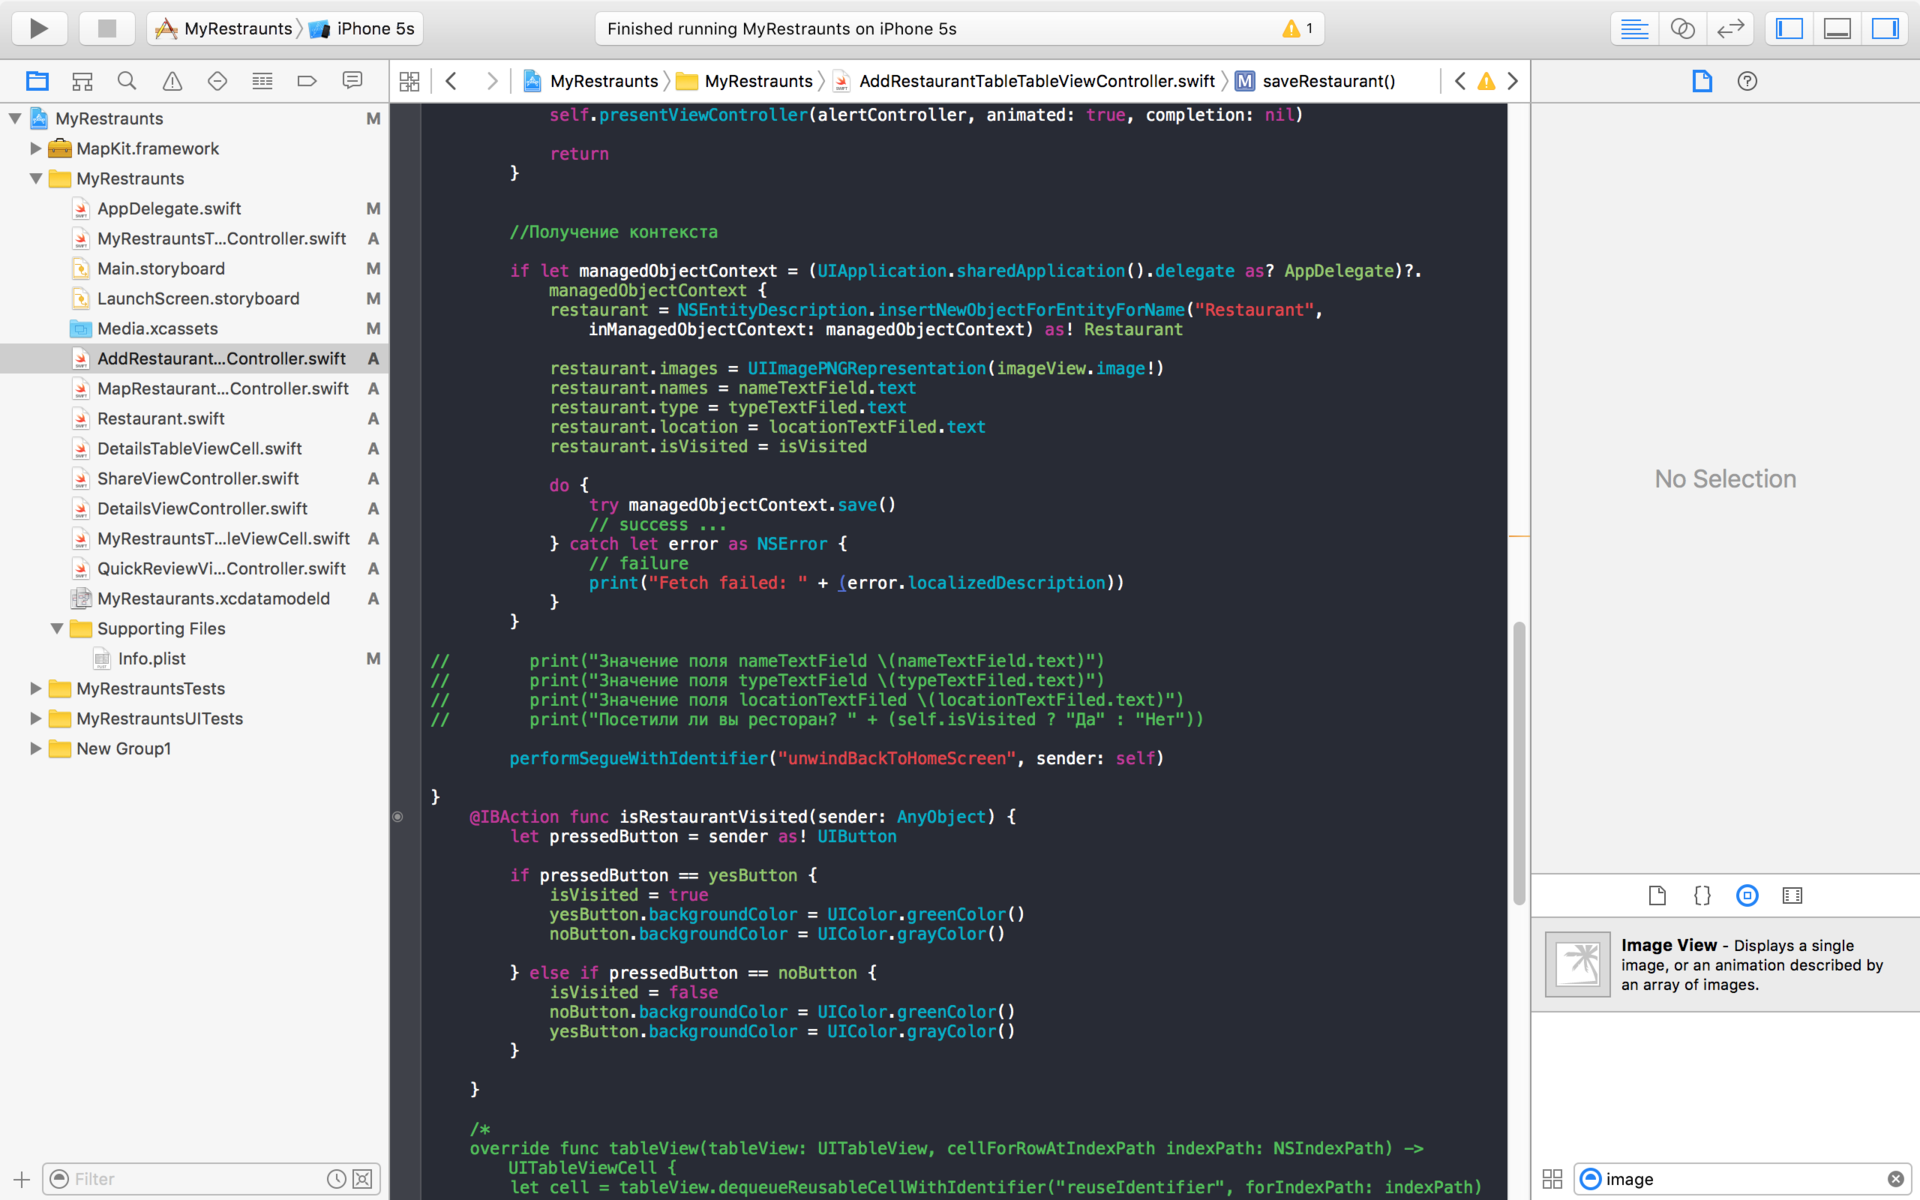Open the AddRestaurantTableTableViewController.swift breadcrumb
The image size is (1920, 1200).
tap(1024, 81)
